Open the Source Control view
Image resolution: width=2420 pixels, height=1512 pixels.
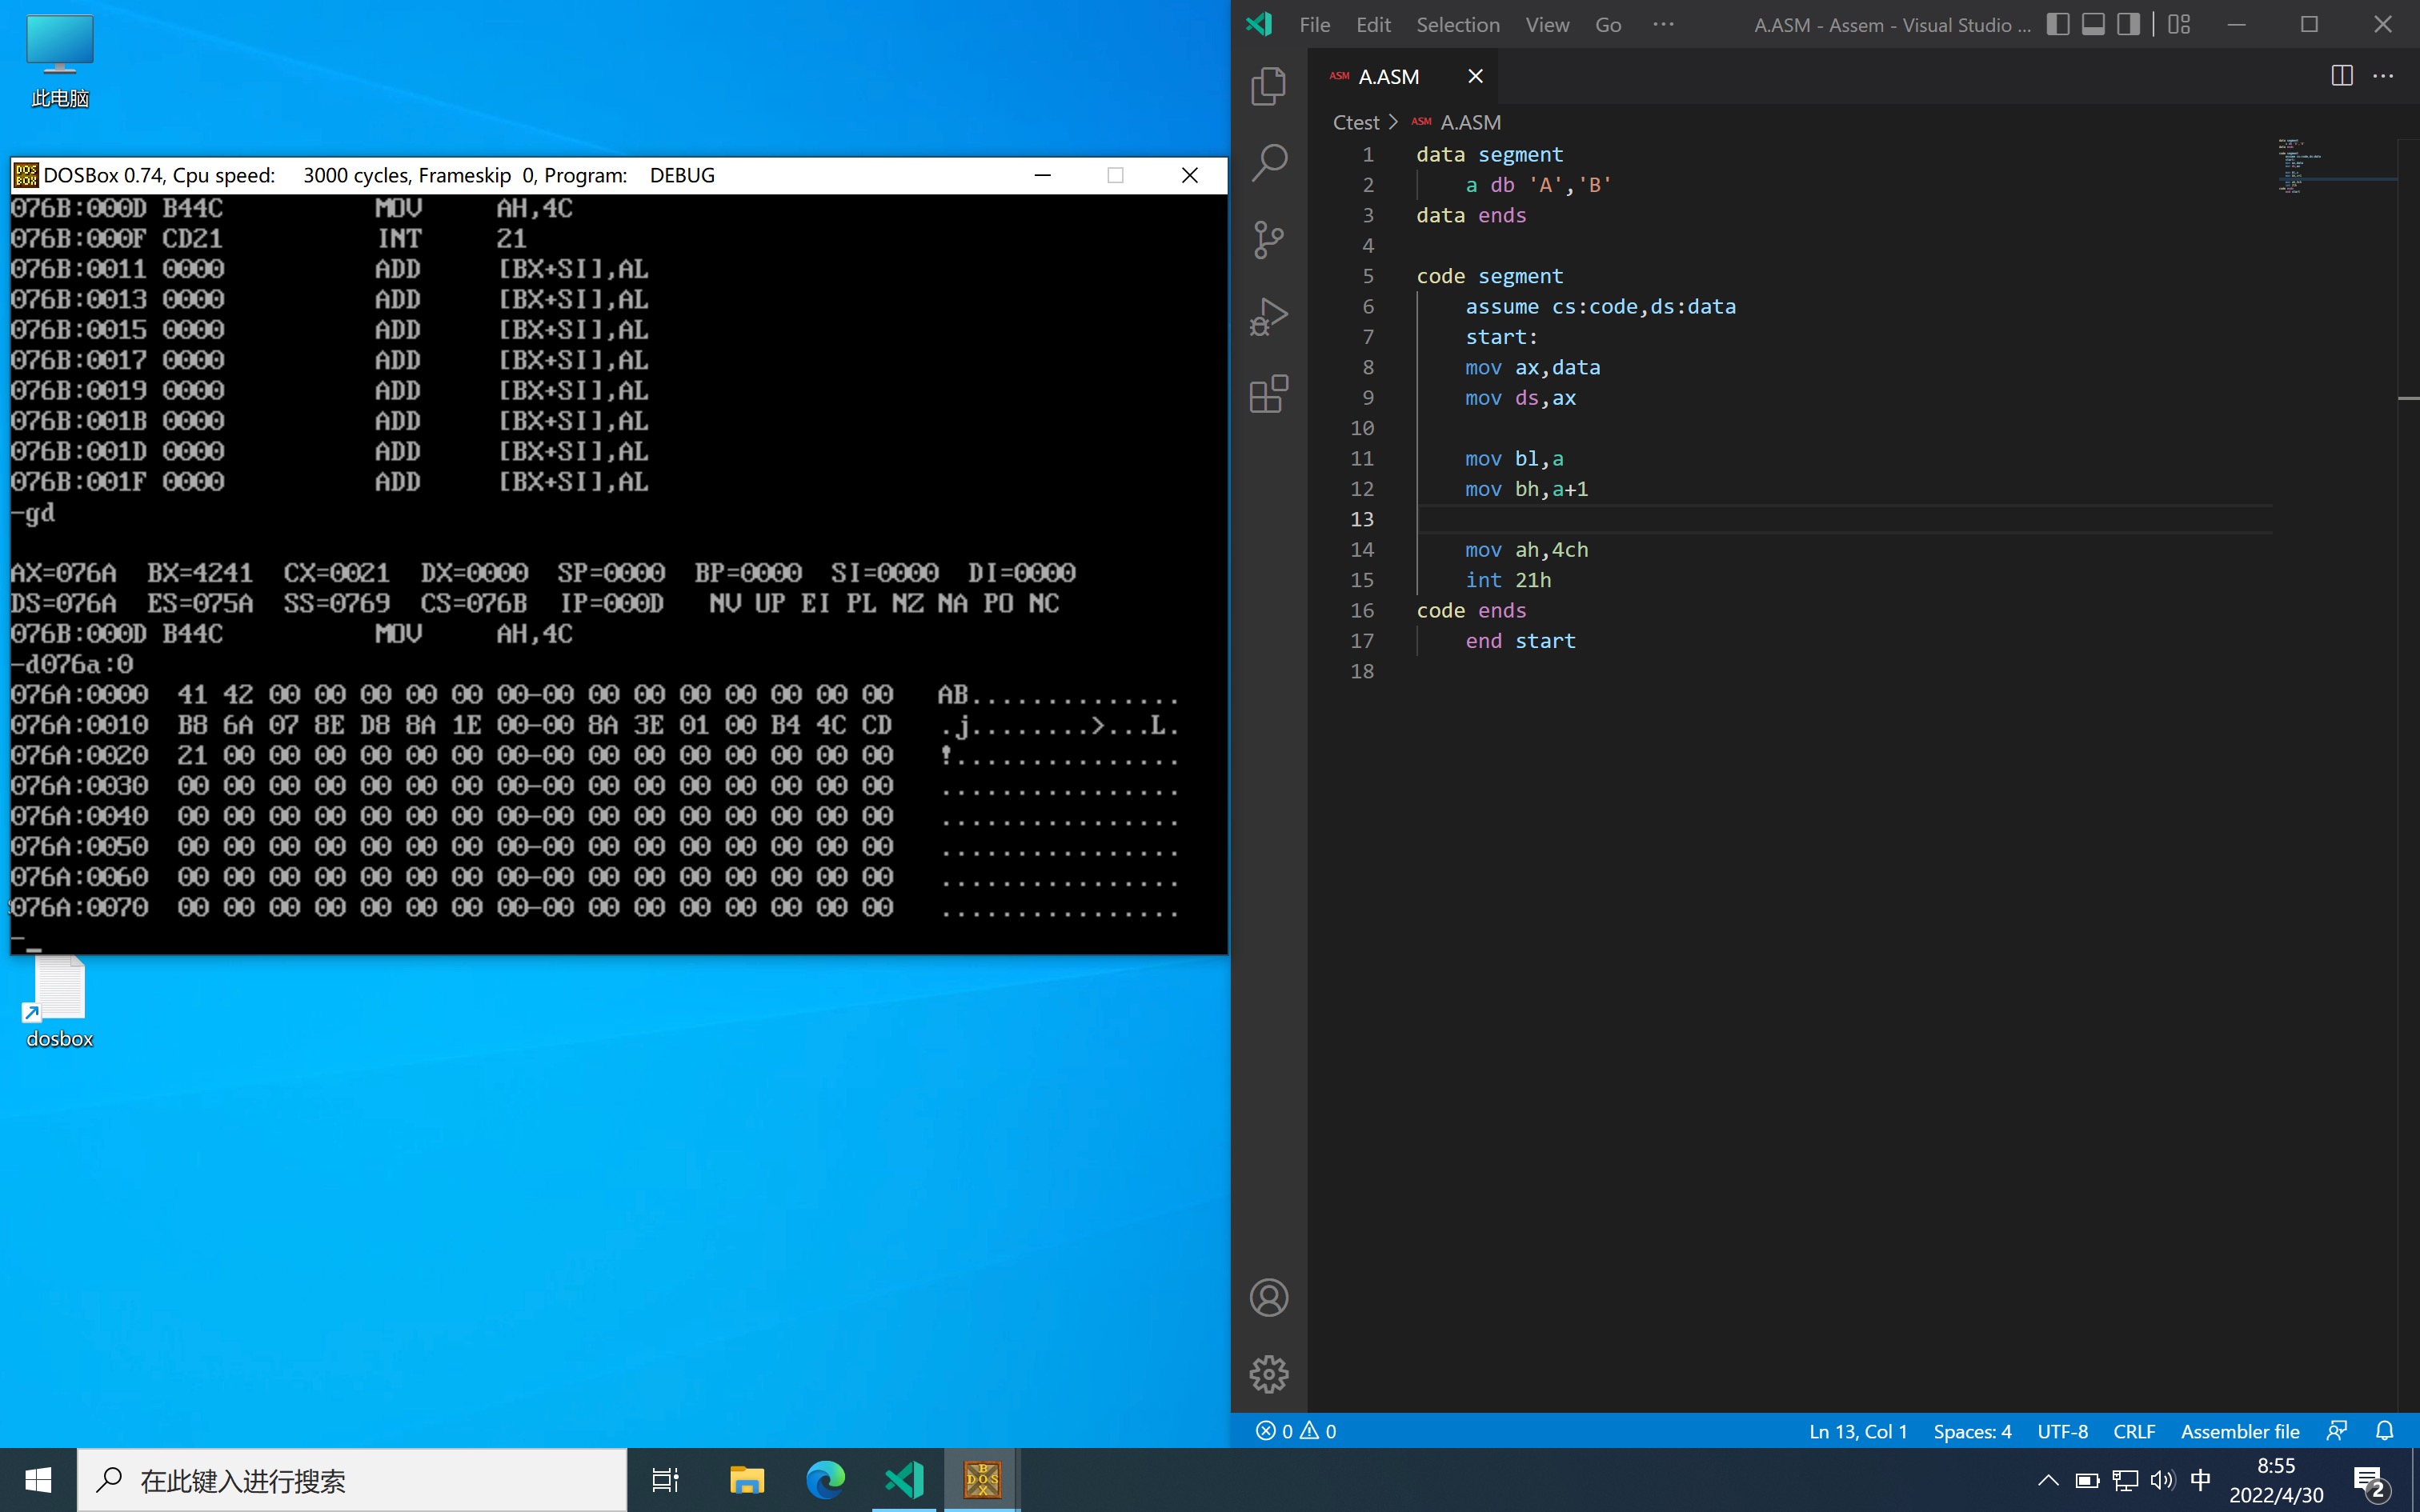pos(1268,239)
